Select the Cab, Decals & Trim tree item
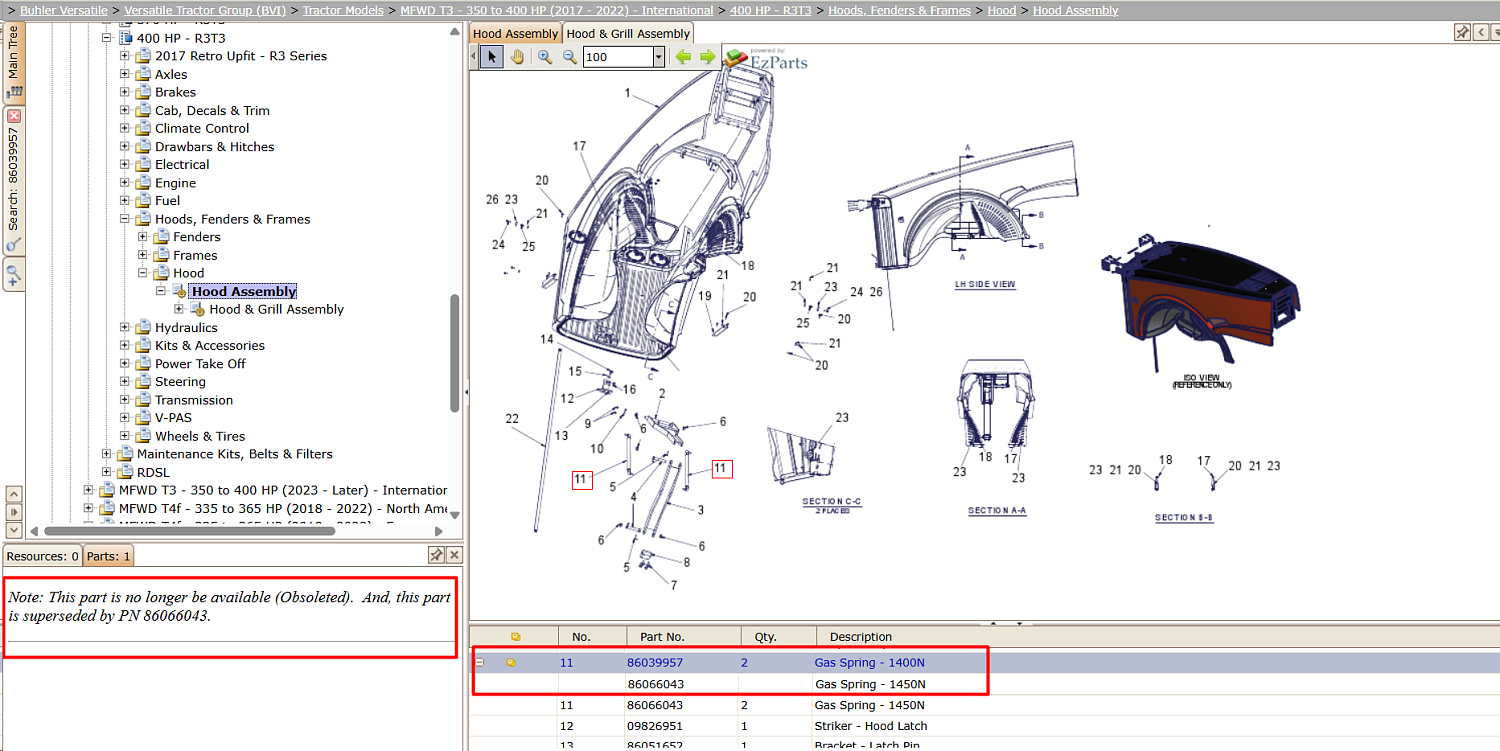 pos(212,110)
